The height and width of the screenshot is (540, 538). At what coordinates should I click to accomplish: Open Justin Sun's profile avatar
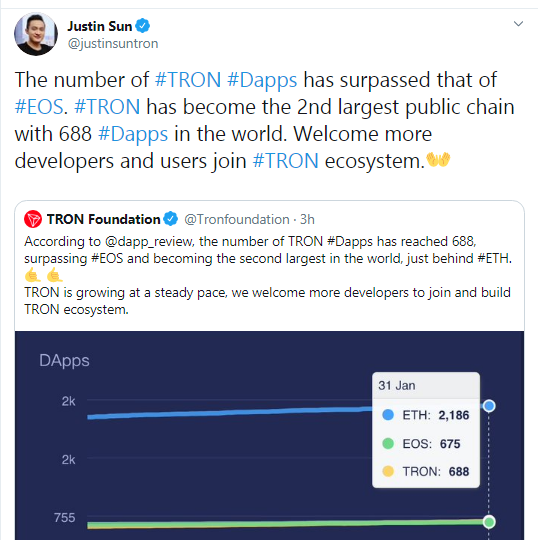click(36, 34)
